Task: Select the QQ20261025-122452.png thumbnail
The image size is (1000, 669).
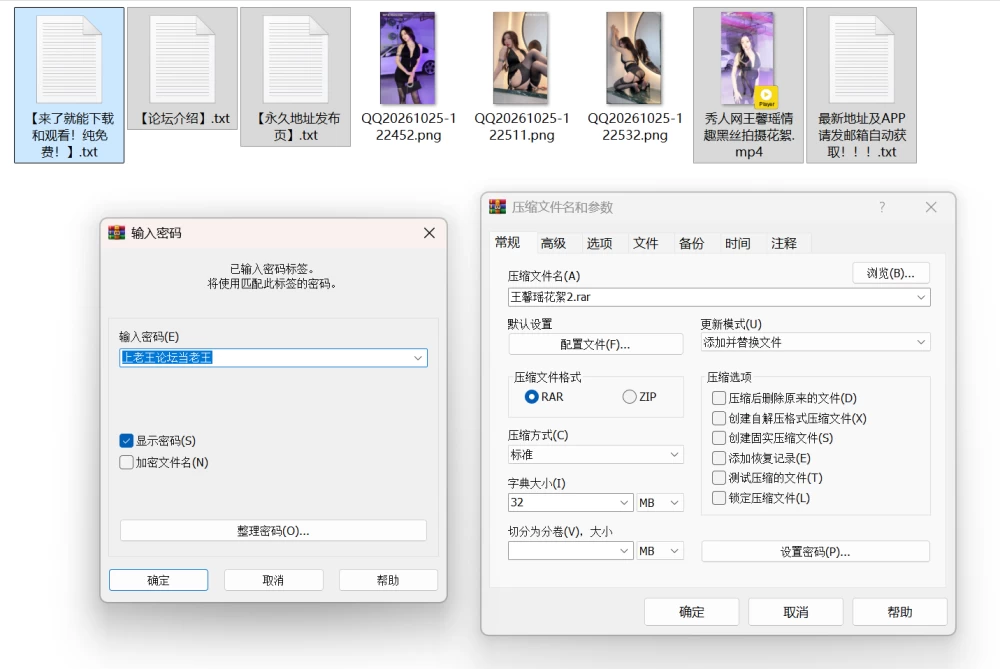Action: tap(408, 58)
